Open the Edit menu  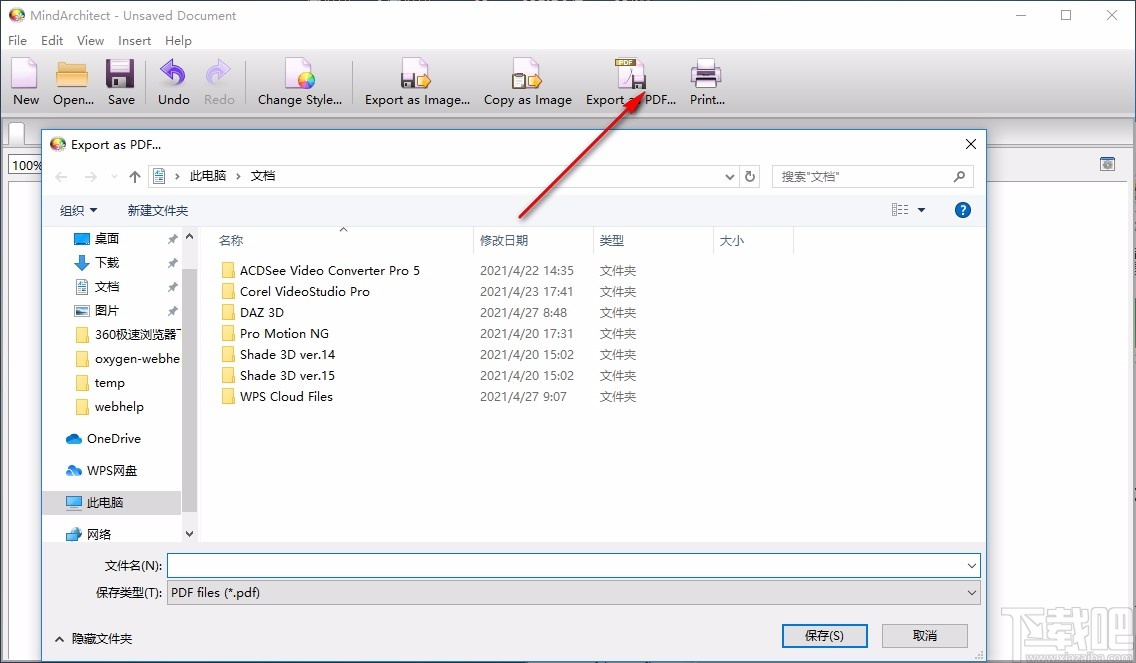coord(51,41)
